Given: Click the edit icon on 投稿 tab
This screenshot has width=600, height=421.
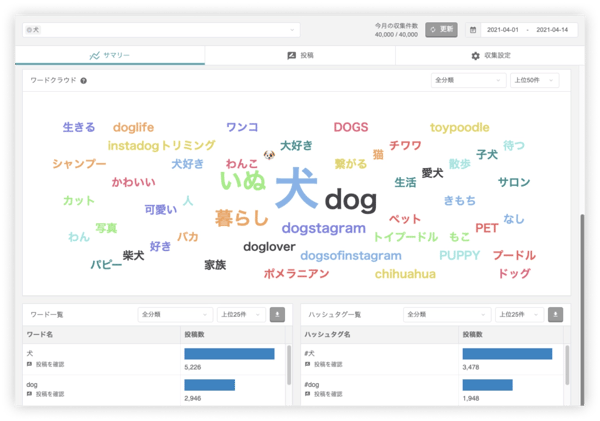Looking at the screenshot, I should pos(292,55).
